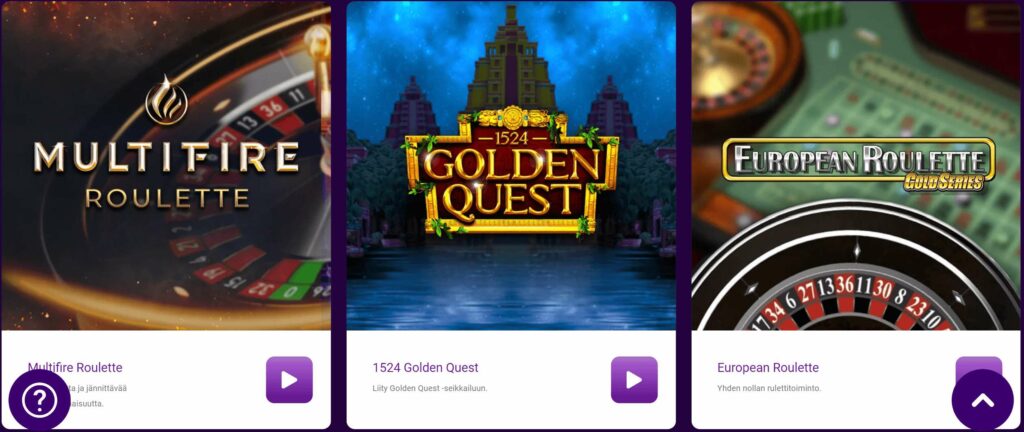Click the gold-framed Golden Quest logo sign
This screenshot has height=432, width=1024.
coord(511,172)
